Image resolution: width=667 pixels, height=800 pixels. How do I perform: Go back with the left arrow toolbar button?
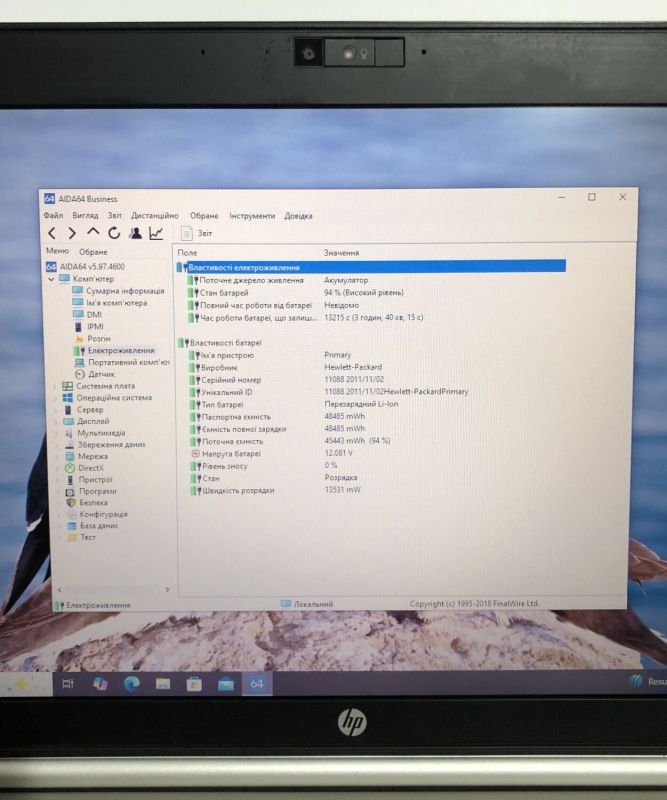[52, 233]
